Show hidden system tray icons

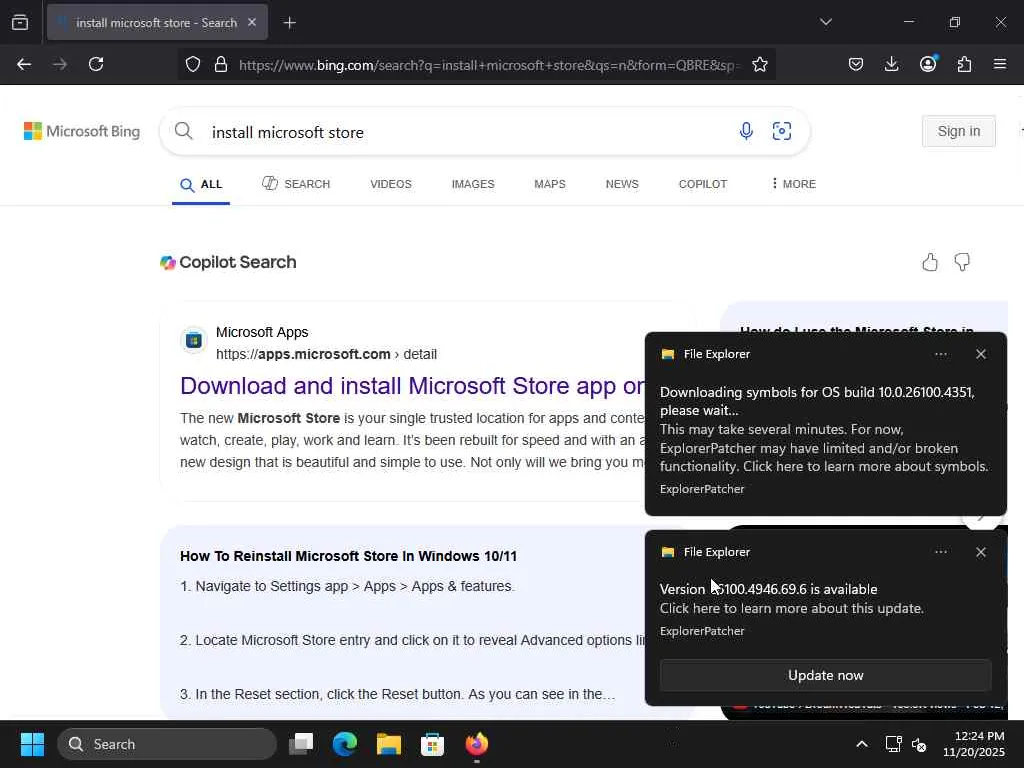pyautogui.click(x=862, y=744)
